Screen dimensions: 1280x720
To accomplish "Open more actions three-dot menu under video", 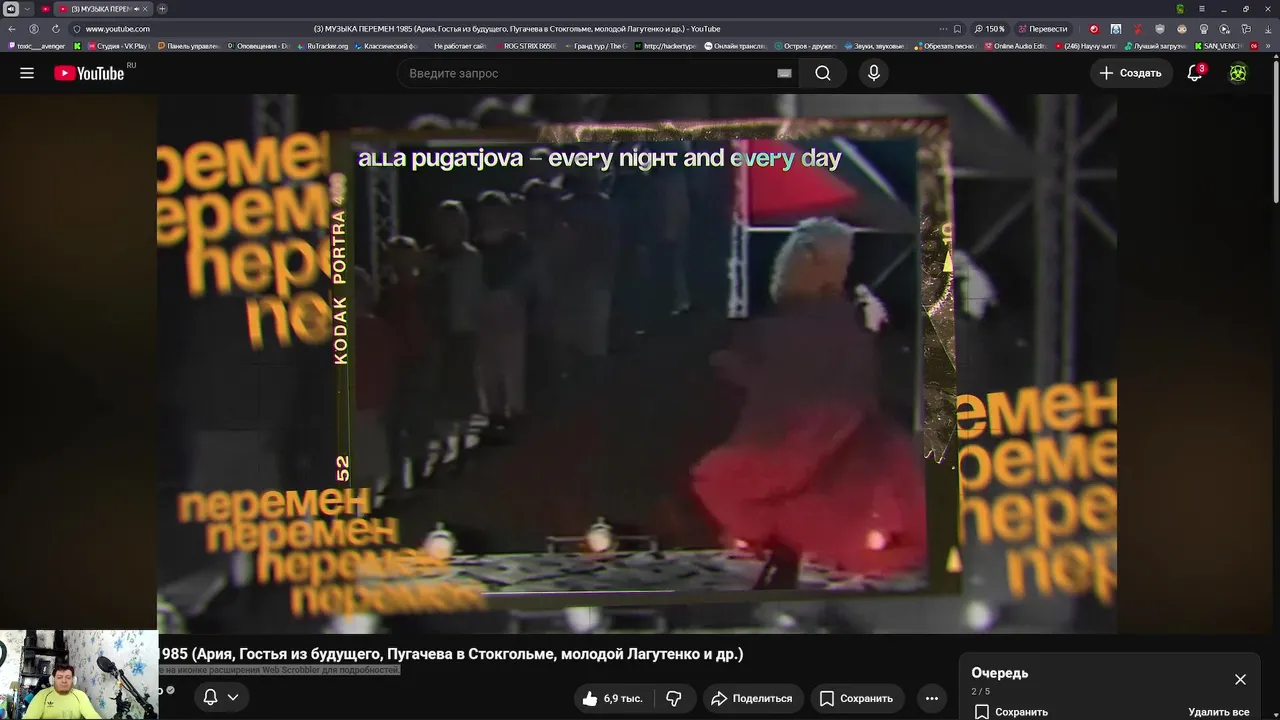I will point(931,698).
